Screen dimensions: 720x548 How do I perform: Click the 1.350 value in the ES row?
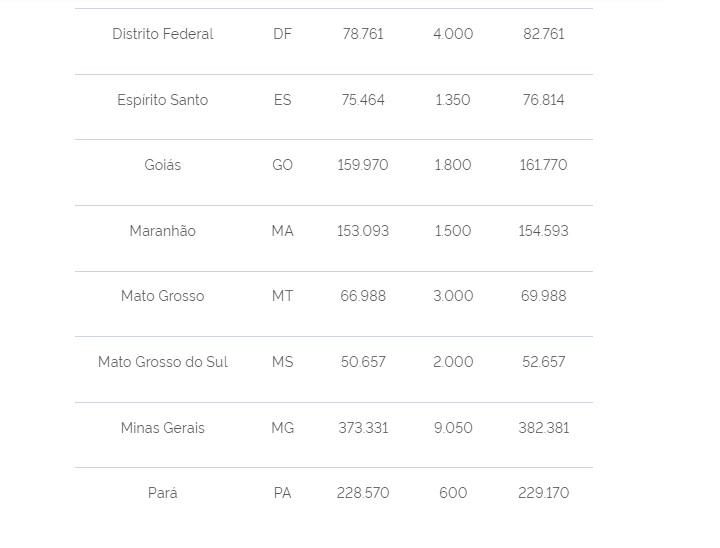coord(453,100)
